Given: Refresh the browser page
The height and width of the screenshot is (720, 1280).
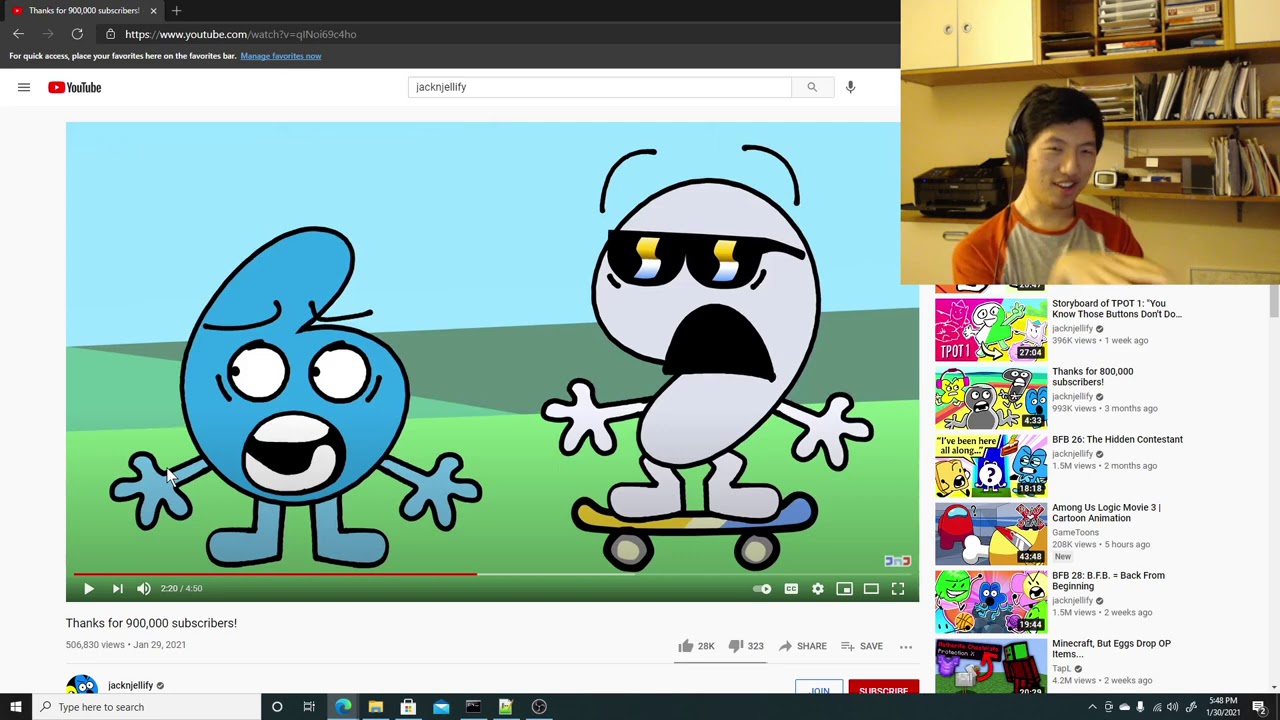Looking at the screenshot, I should pyautogui.click(x=77, y=34).
